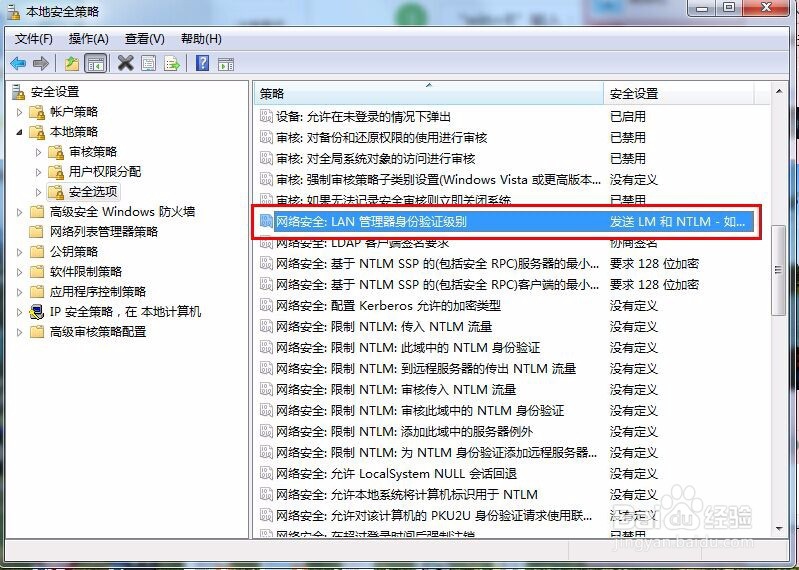This screenshot has height=570, width=799.
Task: Select IP 安全策略，在 本地计算机
Action: click(125, 312)
